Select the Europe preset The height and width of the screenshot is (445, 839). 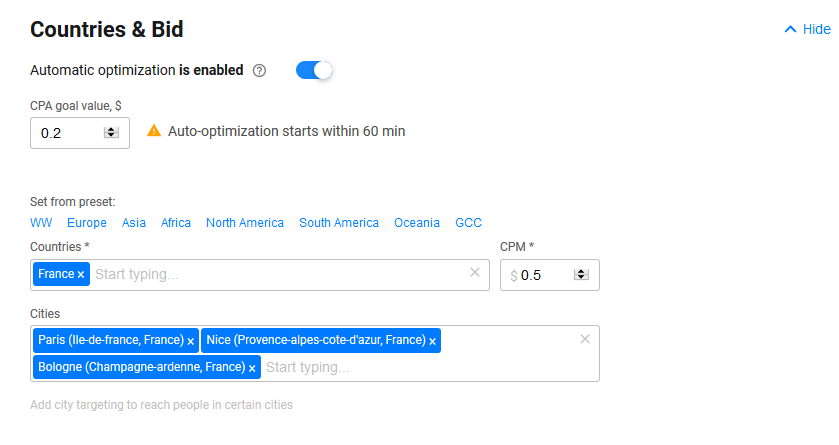[x=87, y=223]
